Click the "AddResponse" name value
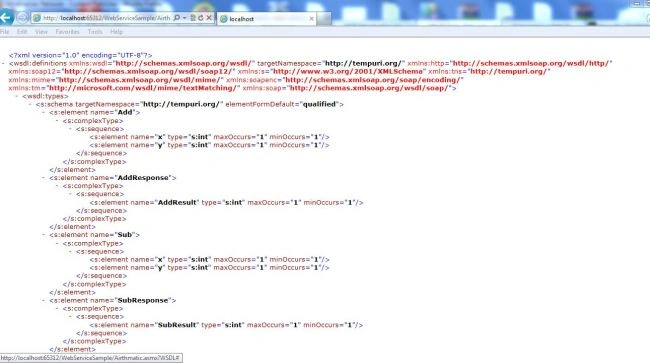 143,178
